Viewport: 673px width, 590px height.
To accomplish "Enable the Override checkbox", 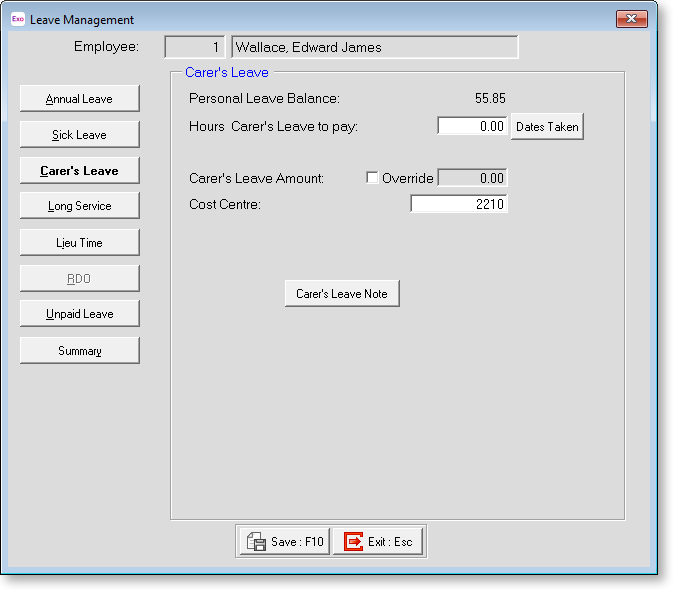I will [373, 178].
